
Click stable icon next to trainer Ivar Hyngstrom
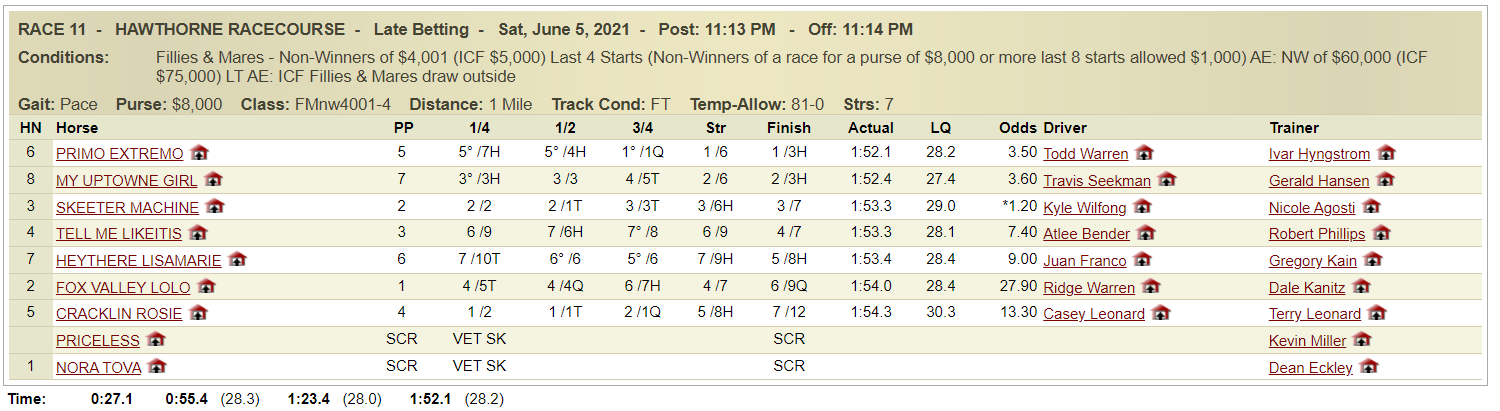tap(1386, 154)
